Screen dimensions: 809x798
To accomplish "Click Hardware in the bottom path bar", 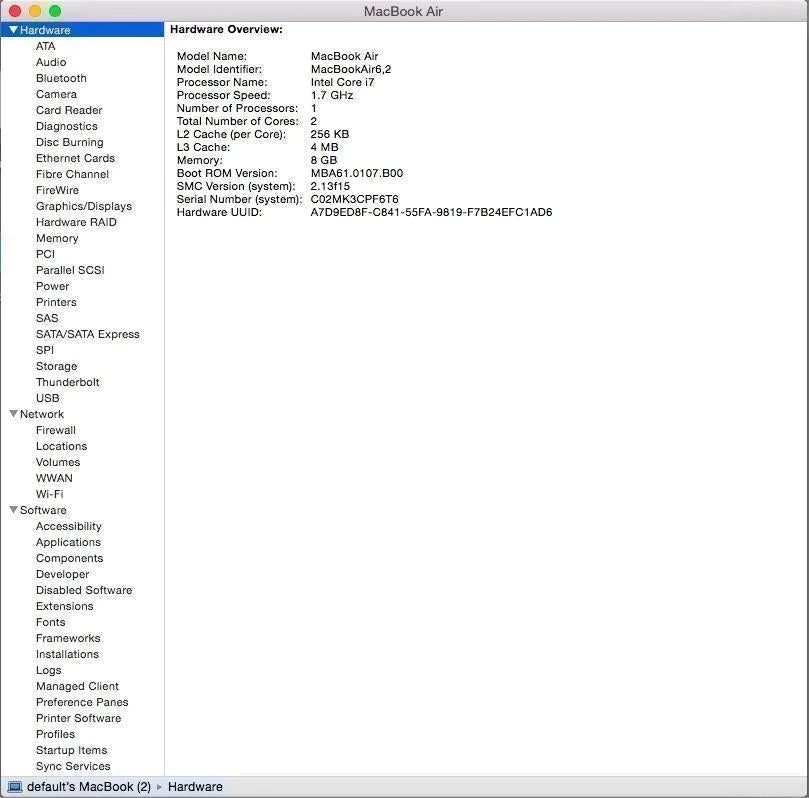I will (x=195, y=787).
